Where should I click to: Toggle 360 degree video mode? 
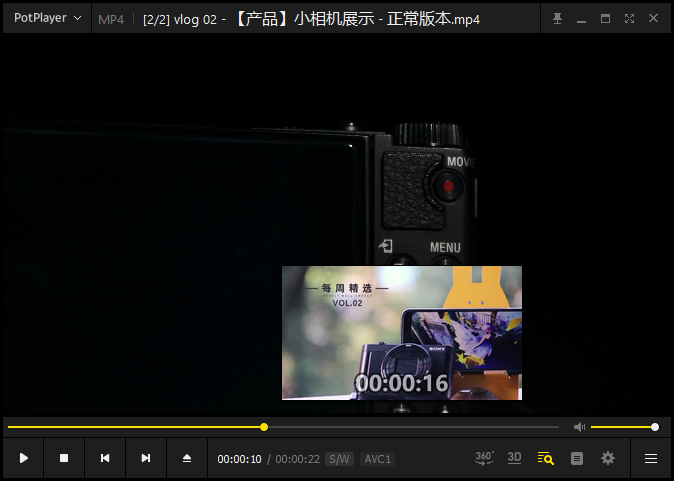484,458
